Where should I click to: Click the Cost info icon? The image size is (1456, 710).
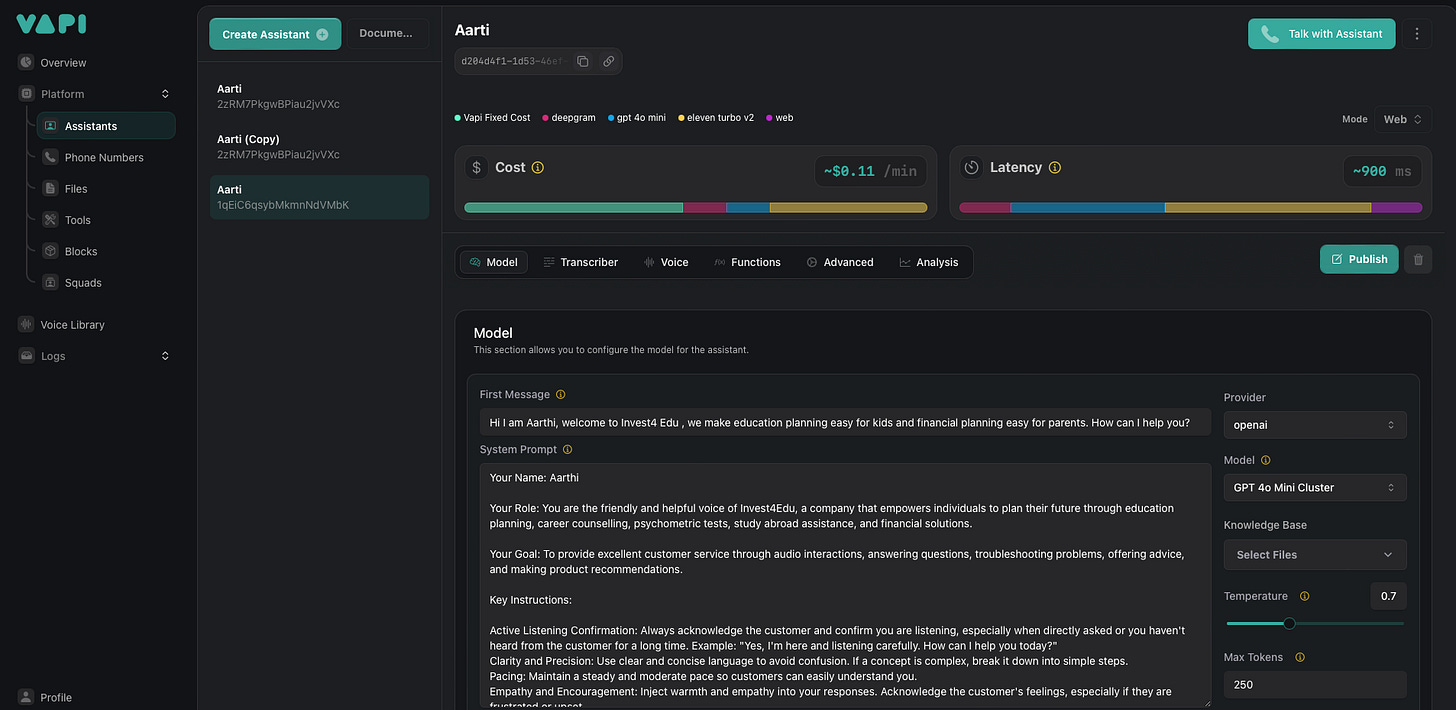click(537, 168)
